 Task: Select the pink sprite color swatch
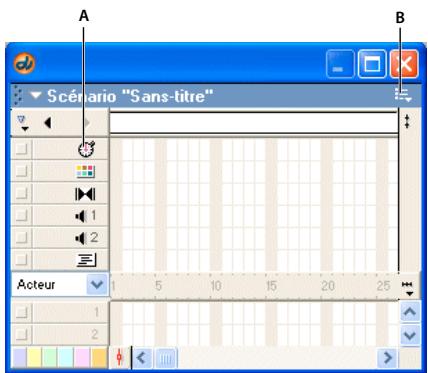point(82,357)
